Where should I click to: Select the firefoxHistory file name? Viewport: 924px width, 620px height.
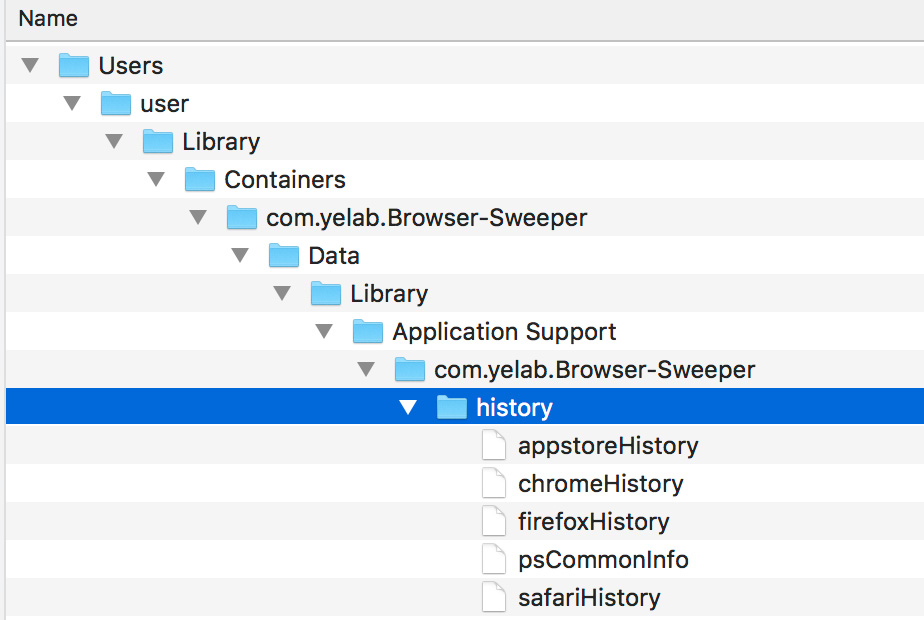[593, 522]
